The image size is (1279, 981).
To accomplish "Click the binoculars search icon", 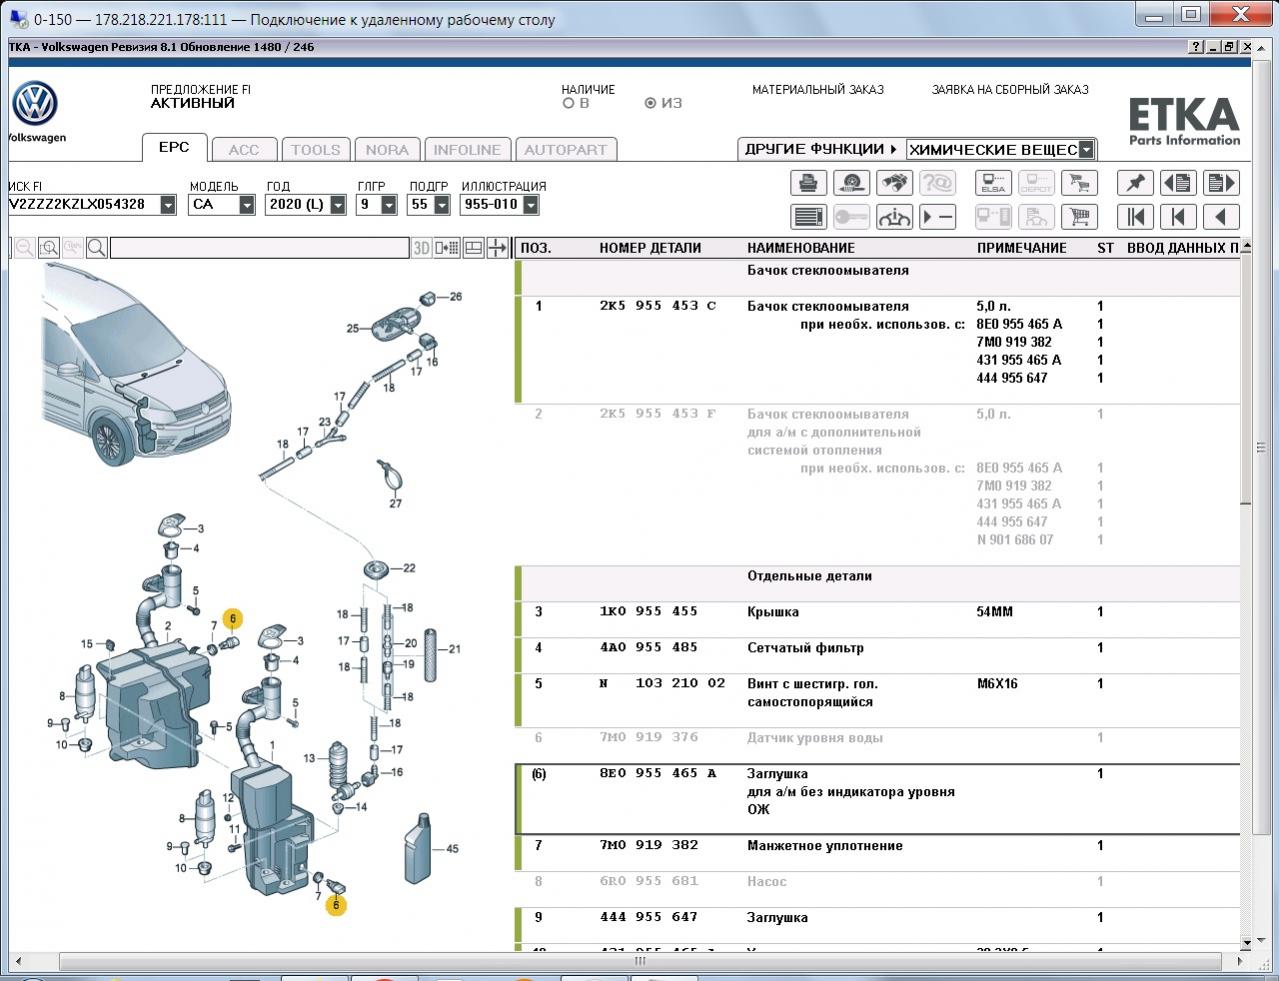I will click(894, 183).
